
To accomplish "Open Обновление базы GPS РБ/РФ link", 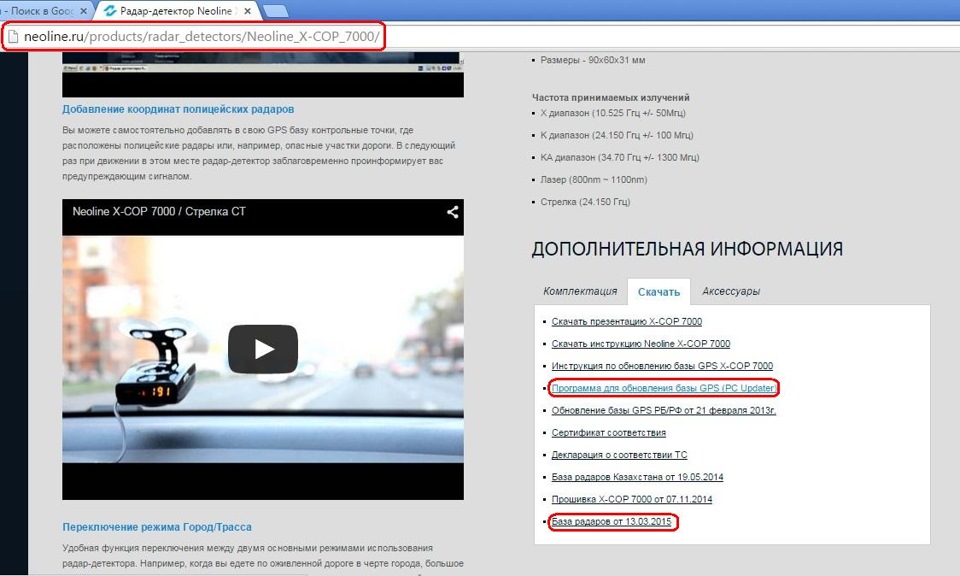I will tap(664, 410).
